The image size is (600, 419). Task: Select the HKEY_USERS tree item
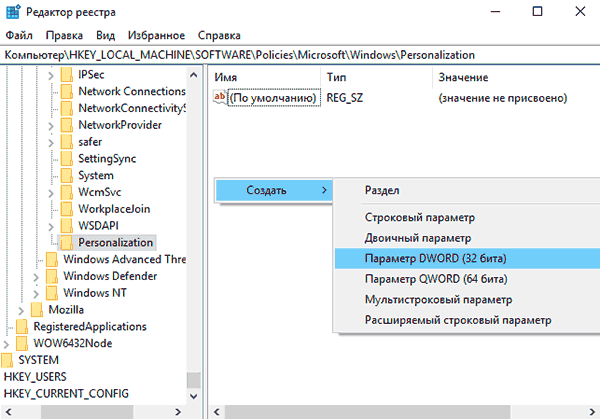35,377
